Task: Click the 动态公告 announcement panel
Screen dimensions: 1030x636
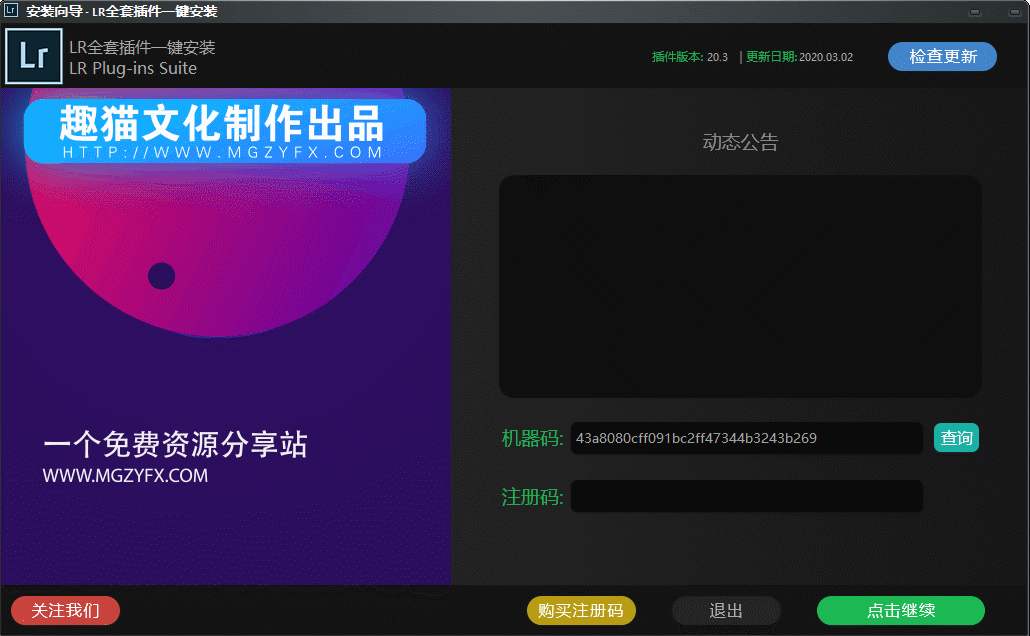Action: 740,286
